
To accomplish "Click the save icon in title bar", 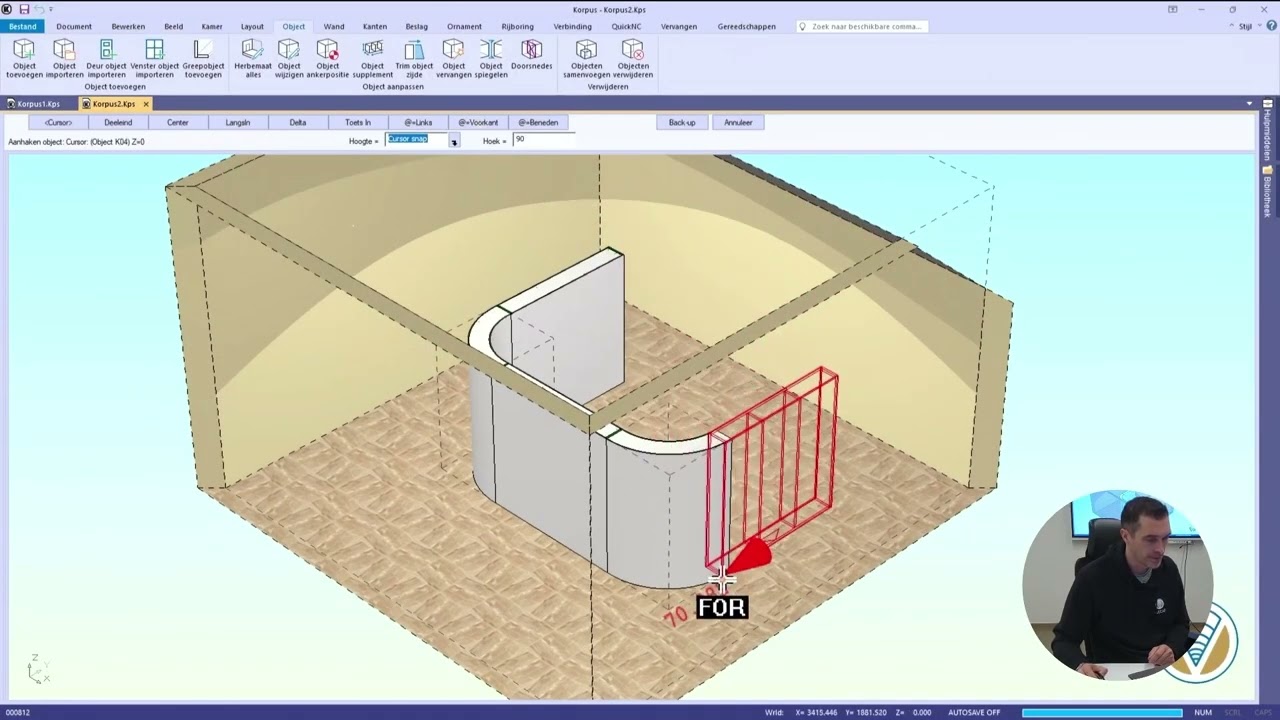I will tap(24, 9).
